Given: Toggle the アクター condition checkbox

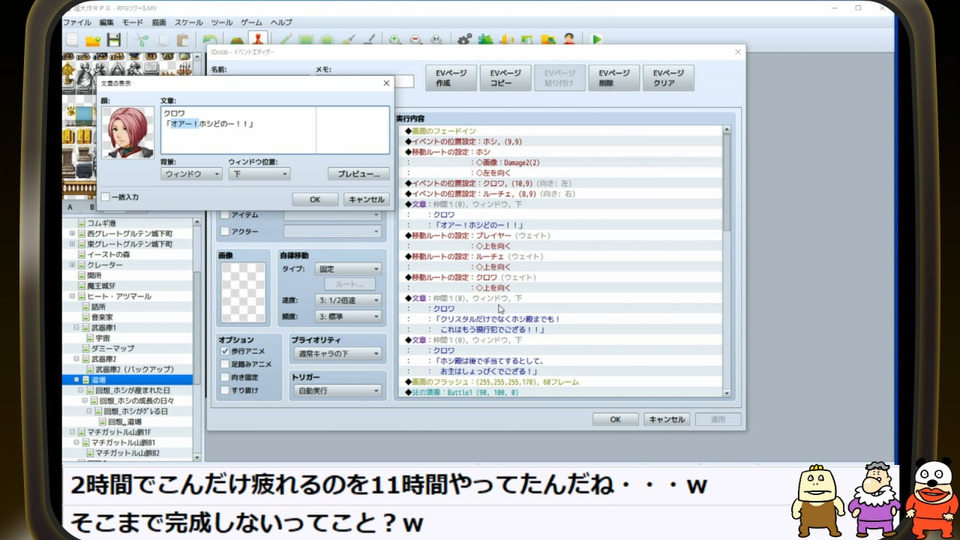Looking at the screenshot, I should click(x=225, y=231).
